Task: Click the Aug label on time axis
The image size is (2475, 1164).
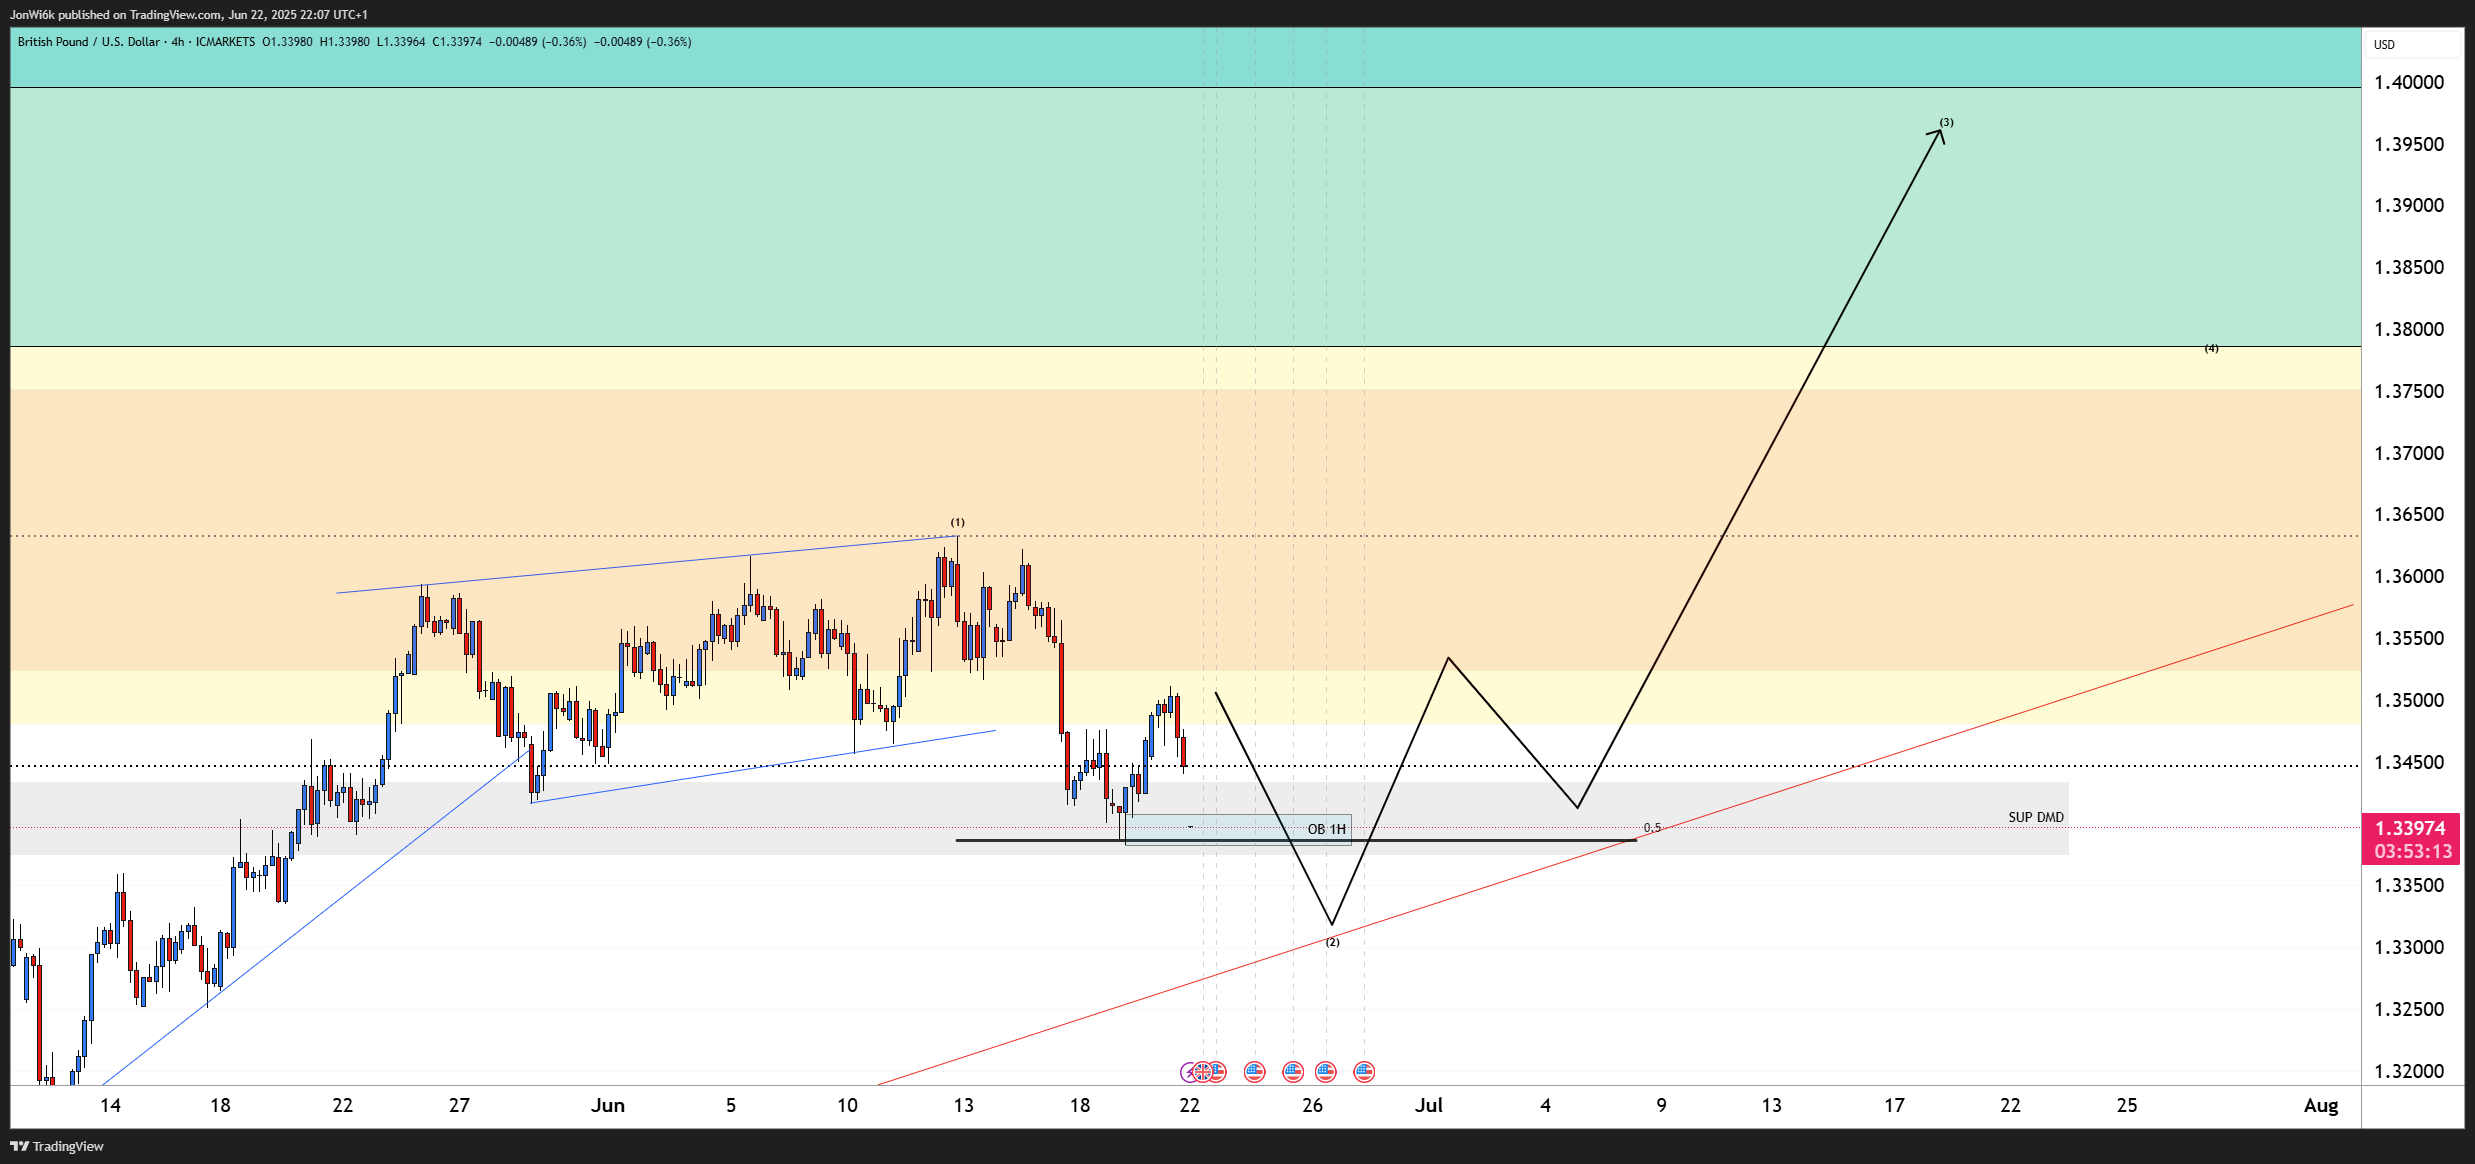Action: pyautogui.click(x=2321, y=1106)
